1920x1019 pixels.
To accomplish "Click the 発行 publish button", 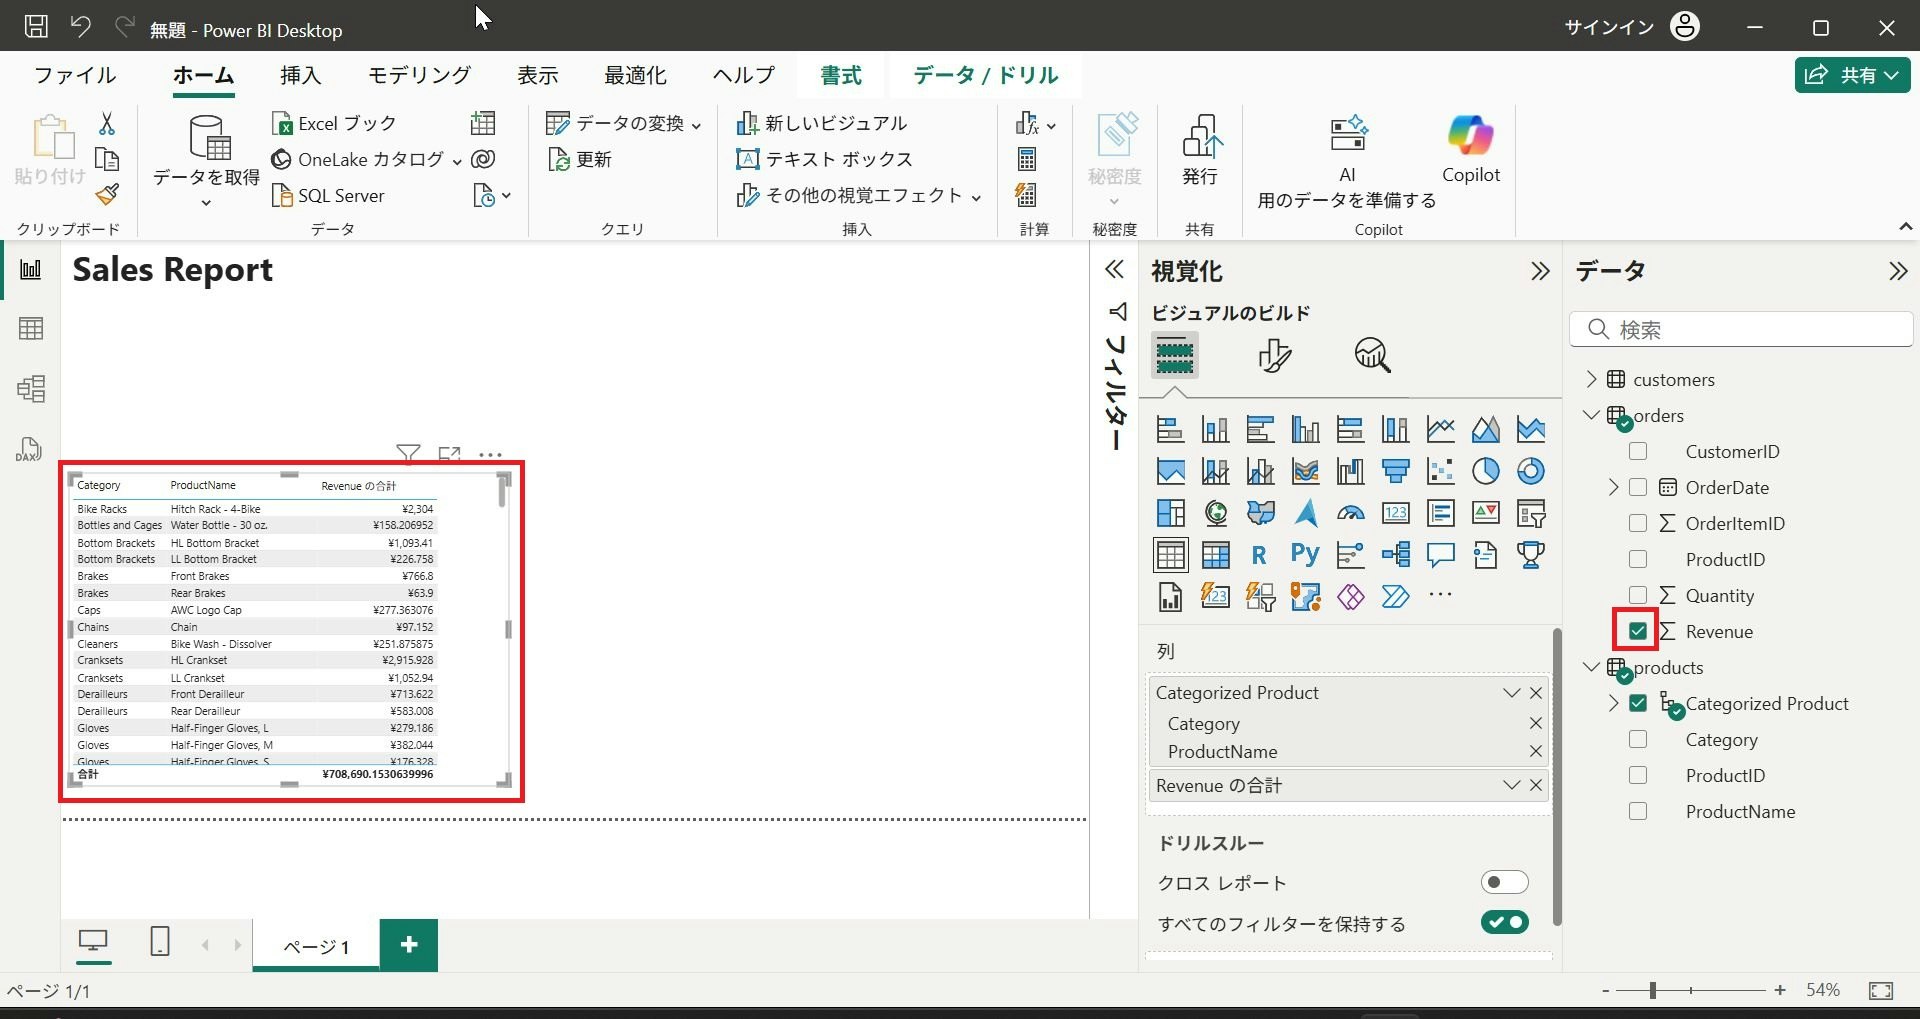I will pos(1200,150).
